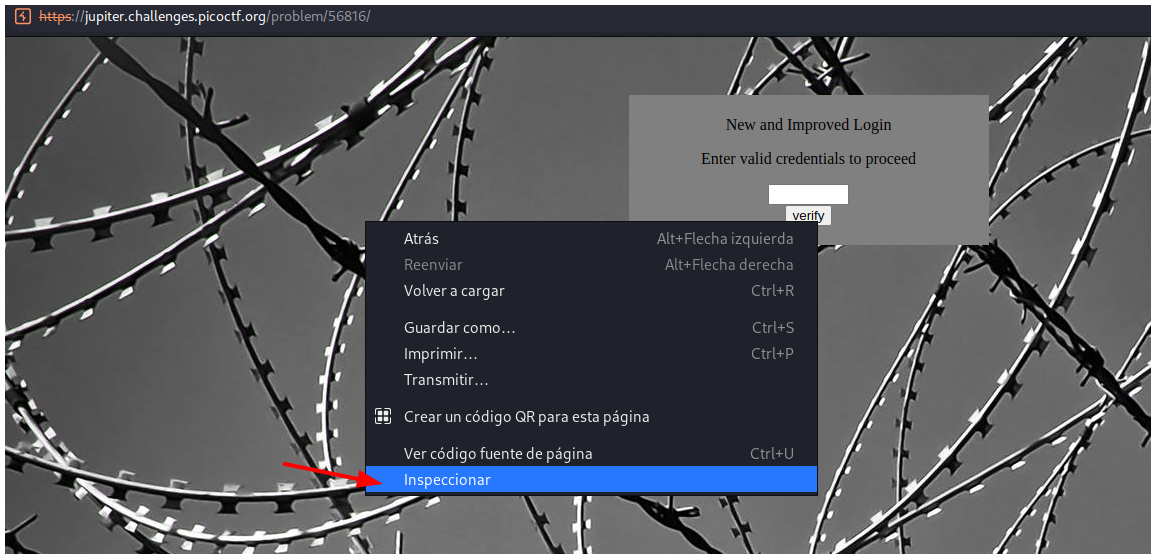Screen dimensions: 1156x559
Task: Click the Ctrl+S shortcut label
Action: tap(772, 328)
